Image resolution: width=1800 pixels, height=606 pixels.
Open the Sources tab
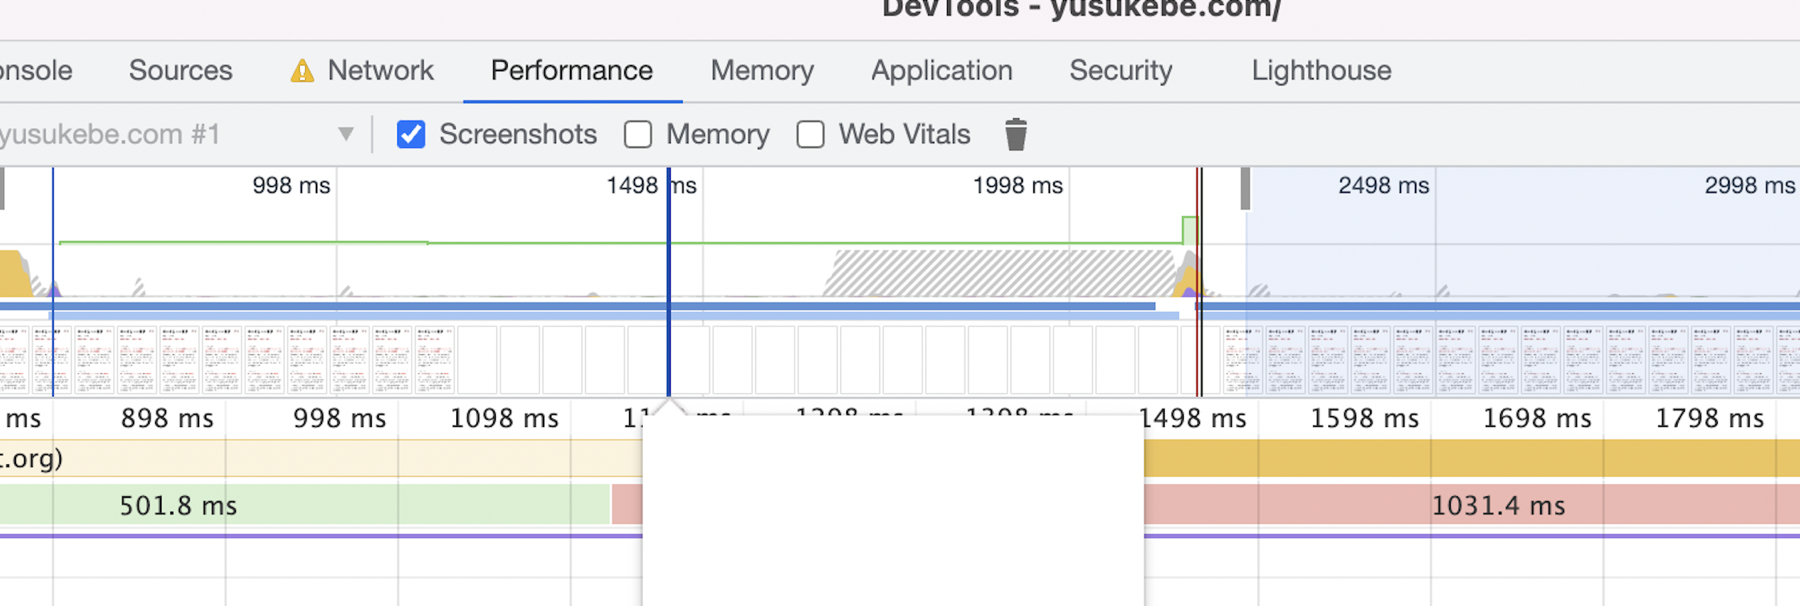coord(180,71)
